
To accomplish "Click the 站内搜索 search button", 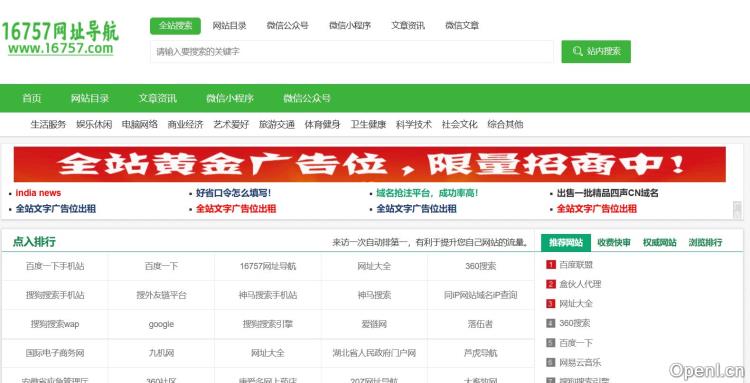I will (x=596, y=52).
